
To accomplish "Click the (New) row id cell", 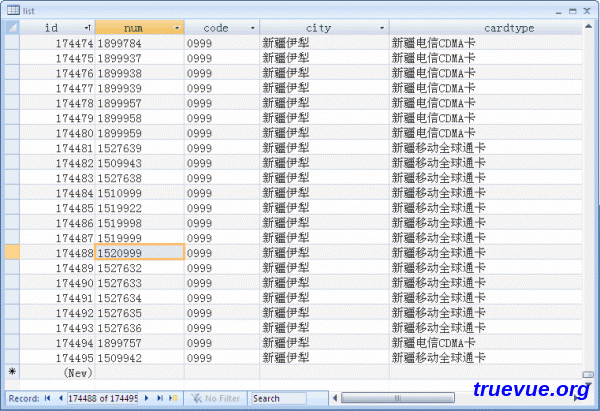I will (x=57, y=372).
